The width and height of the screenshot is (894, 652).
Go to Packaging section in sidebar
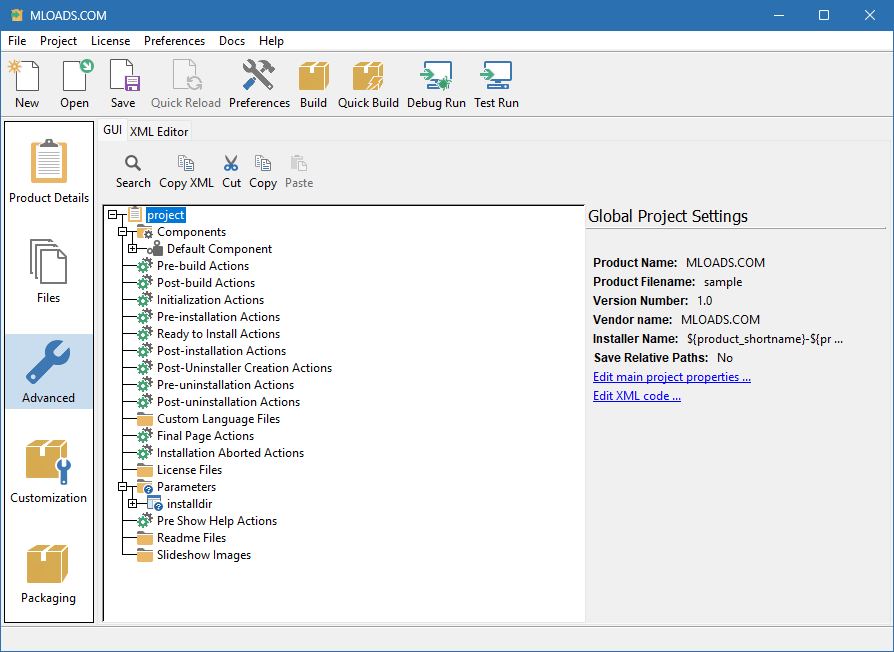[x=49, y=572]
